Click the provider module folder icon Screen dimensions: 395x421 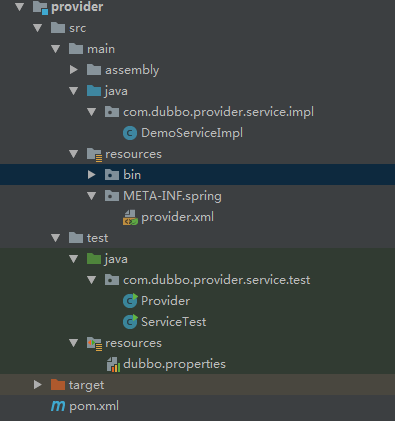pos(40,7)
